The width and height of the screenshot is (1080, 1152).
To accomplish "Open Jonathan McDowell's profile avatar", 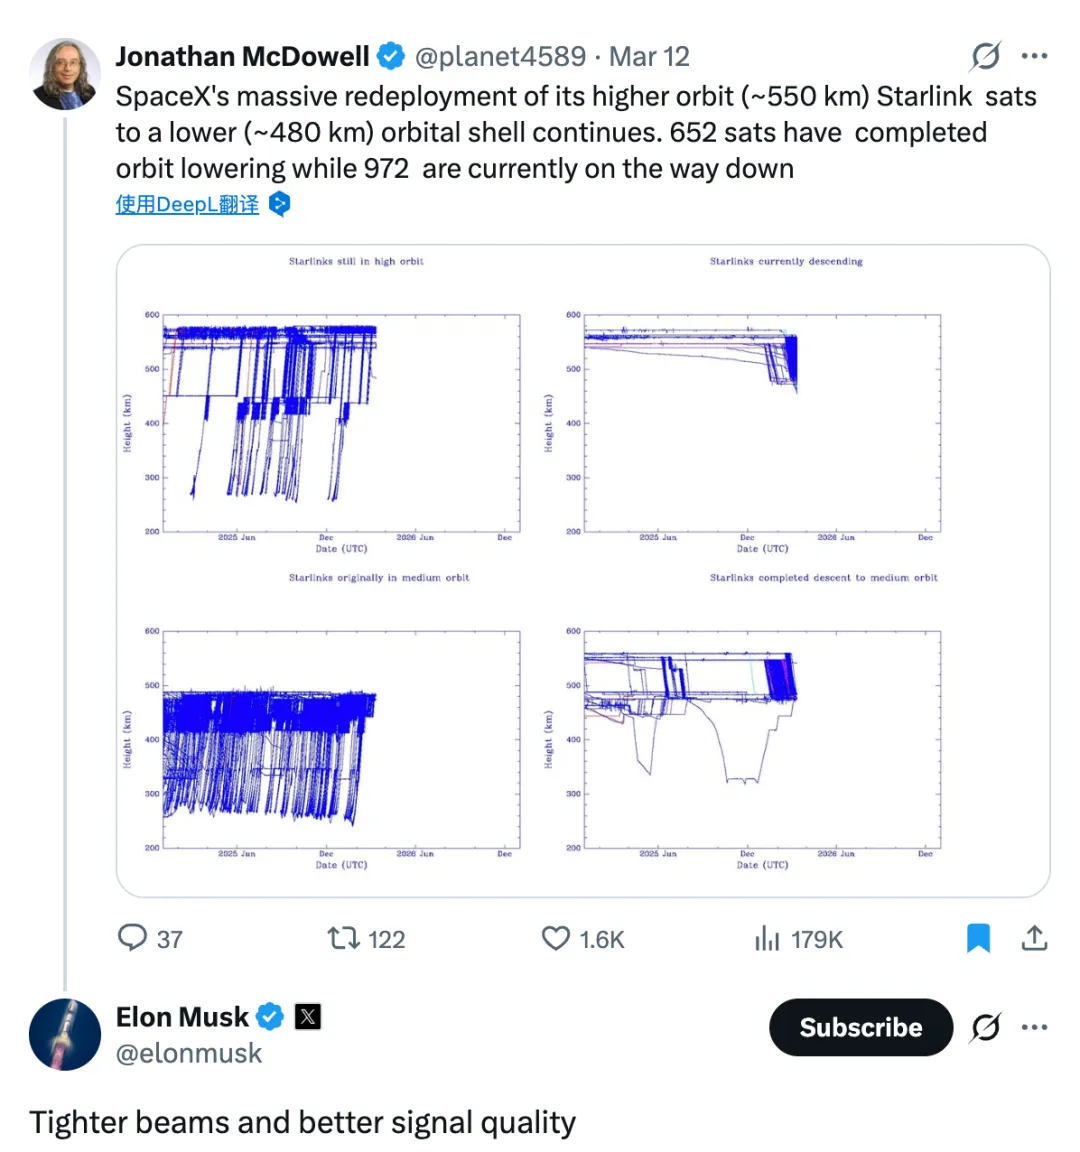I will click(x=65, y=74).
